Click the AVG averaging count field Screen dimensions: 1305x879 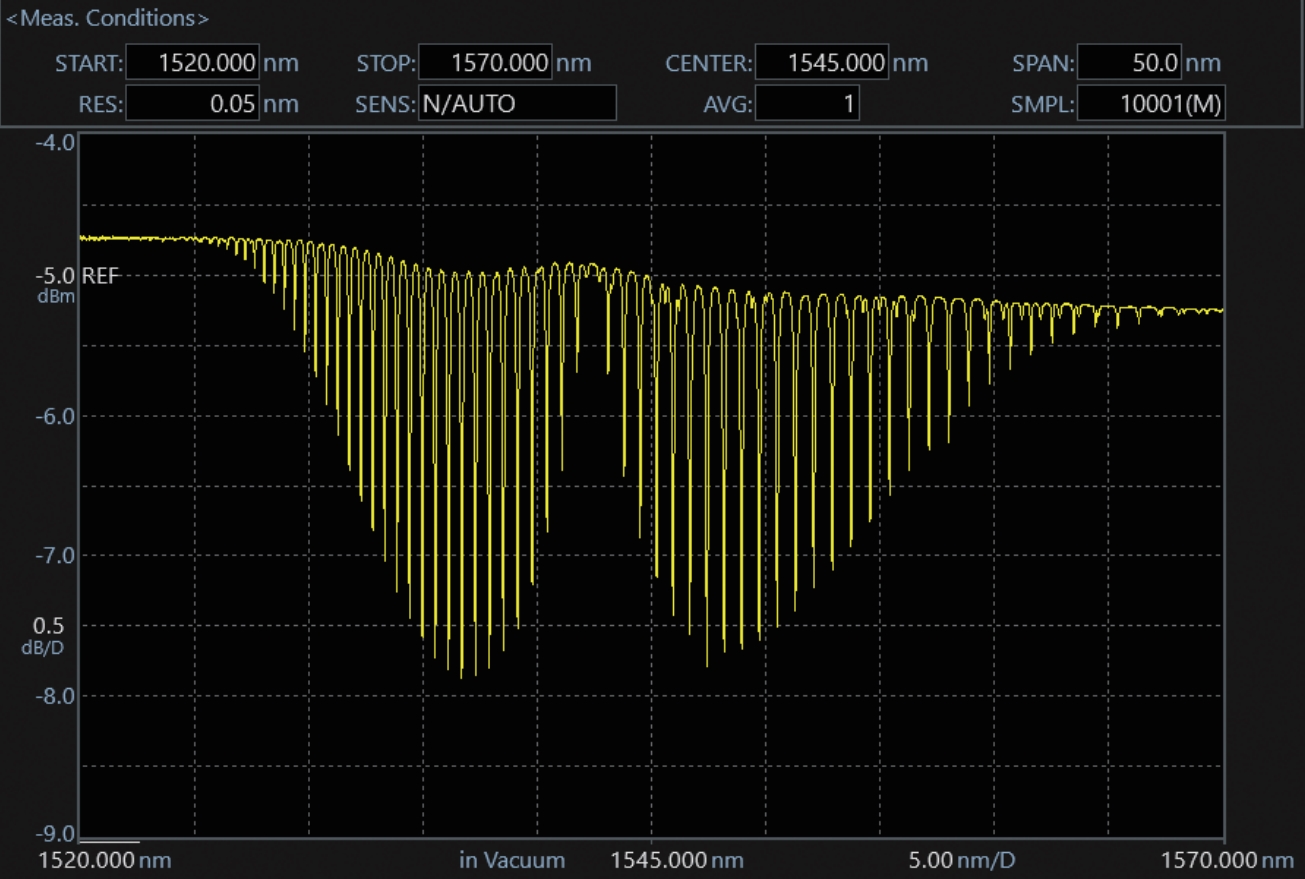point(807,103)
